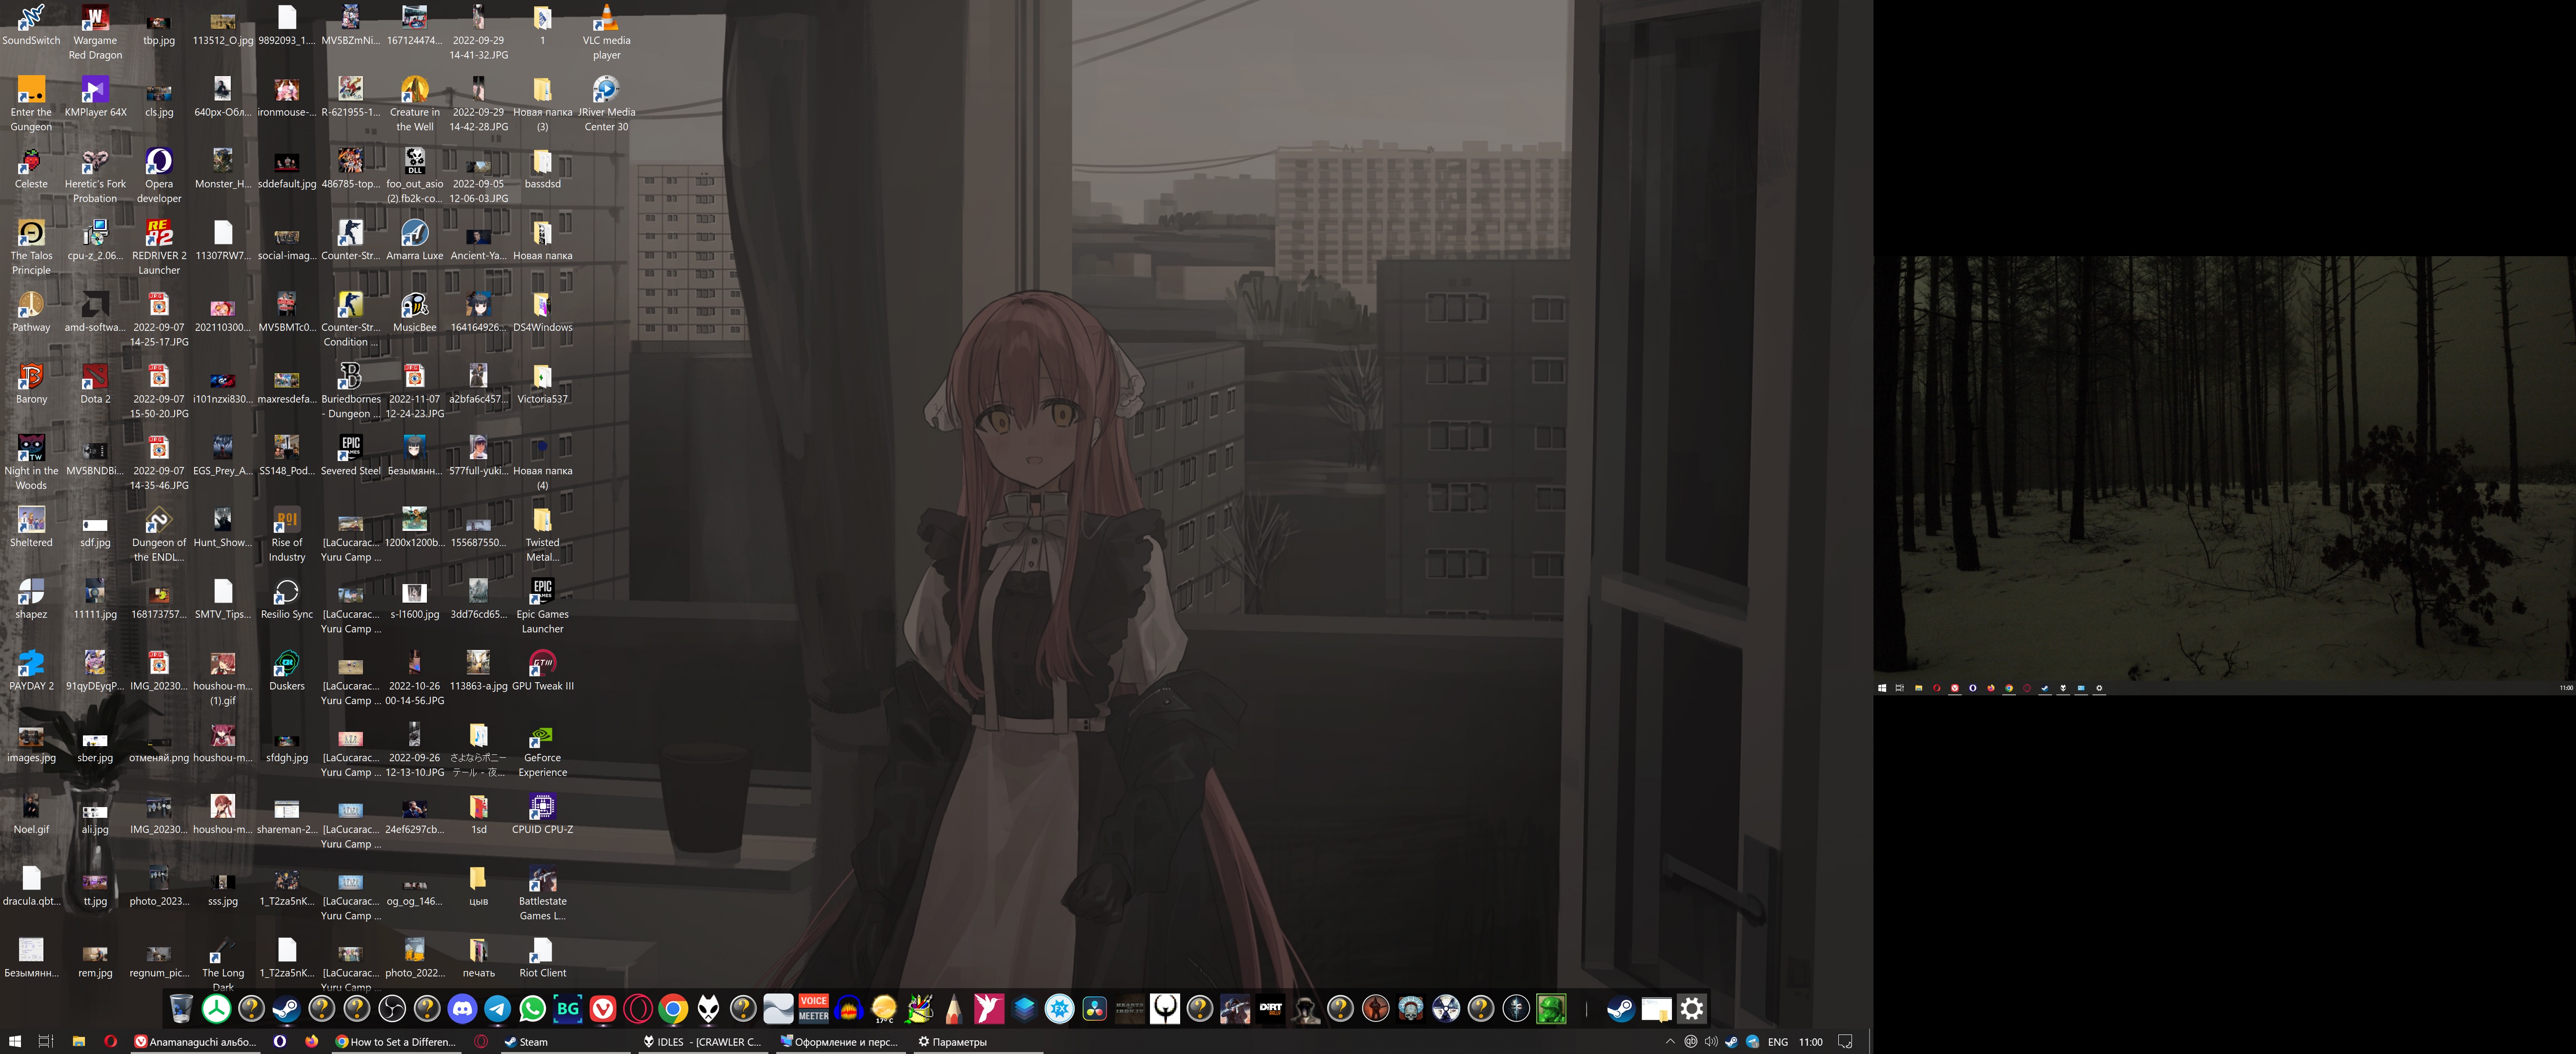Select the Resilio Sync shortcut

(x=287, y=599)
